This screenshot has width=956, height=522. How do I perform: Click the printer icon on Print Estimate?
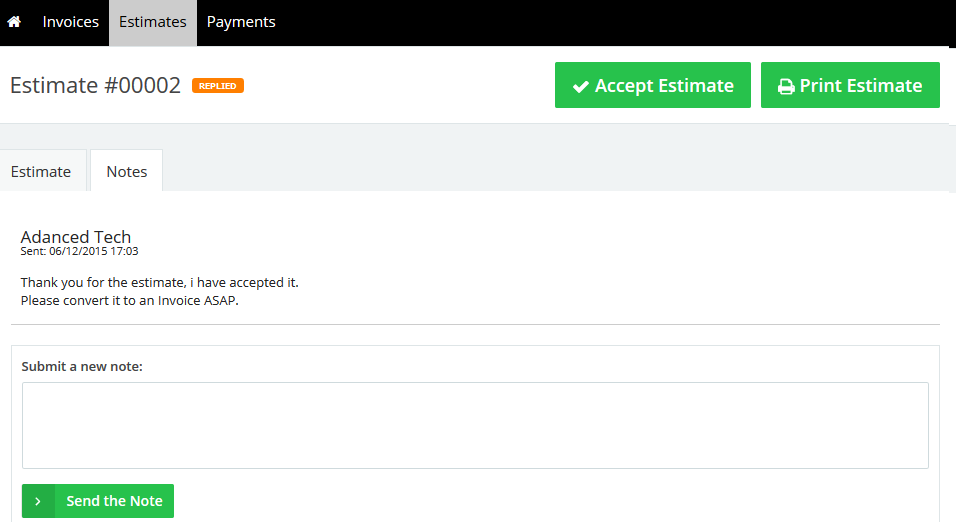tap(786, 87)
